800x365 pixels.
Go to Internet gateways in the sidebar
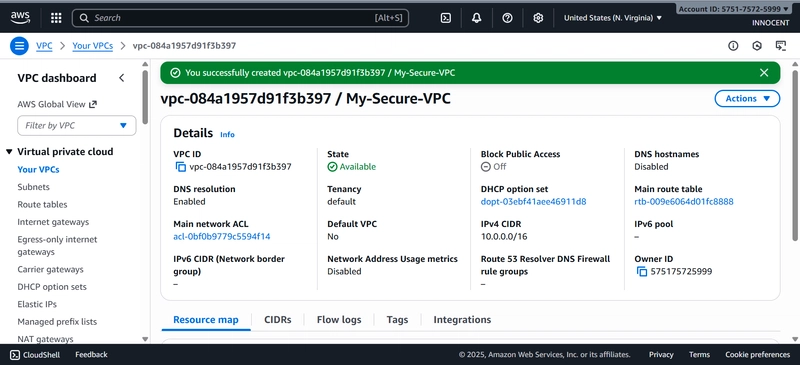53,222
